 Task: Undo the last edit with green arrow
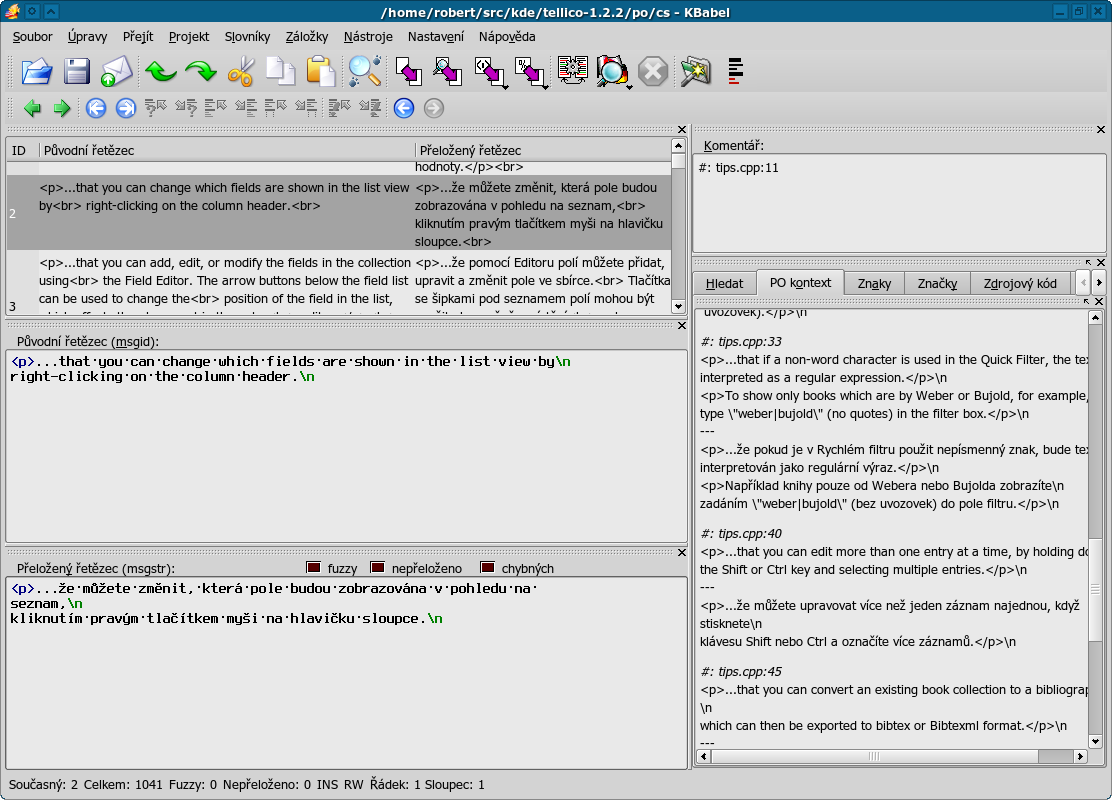tap(160, 71)
